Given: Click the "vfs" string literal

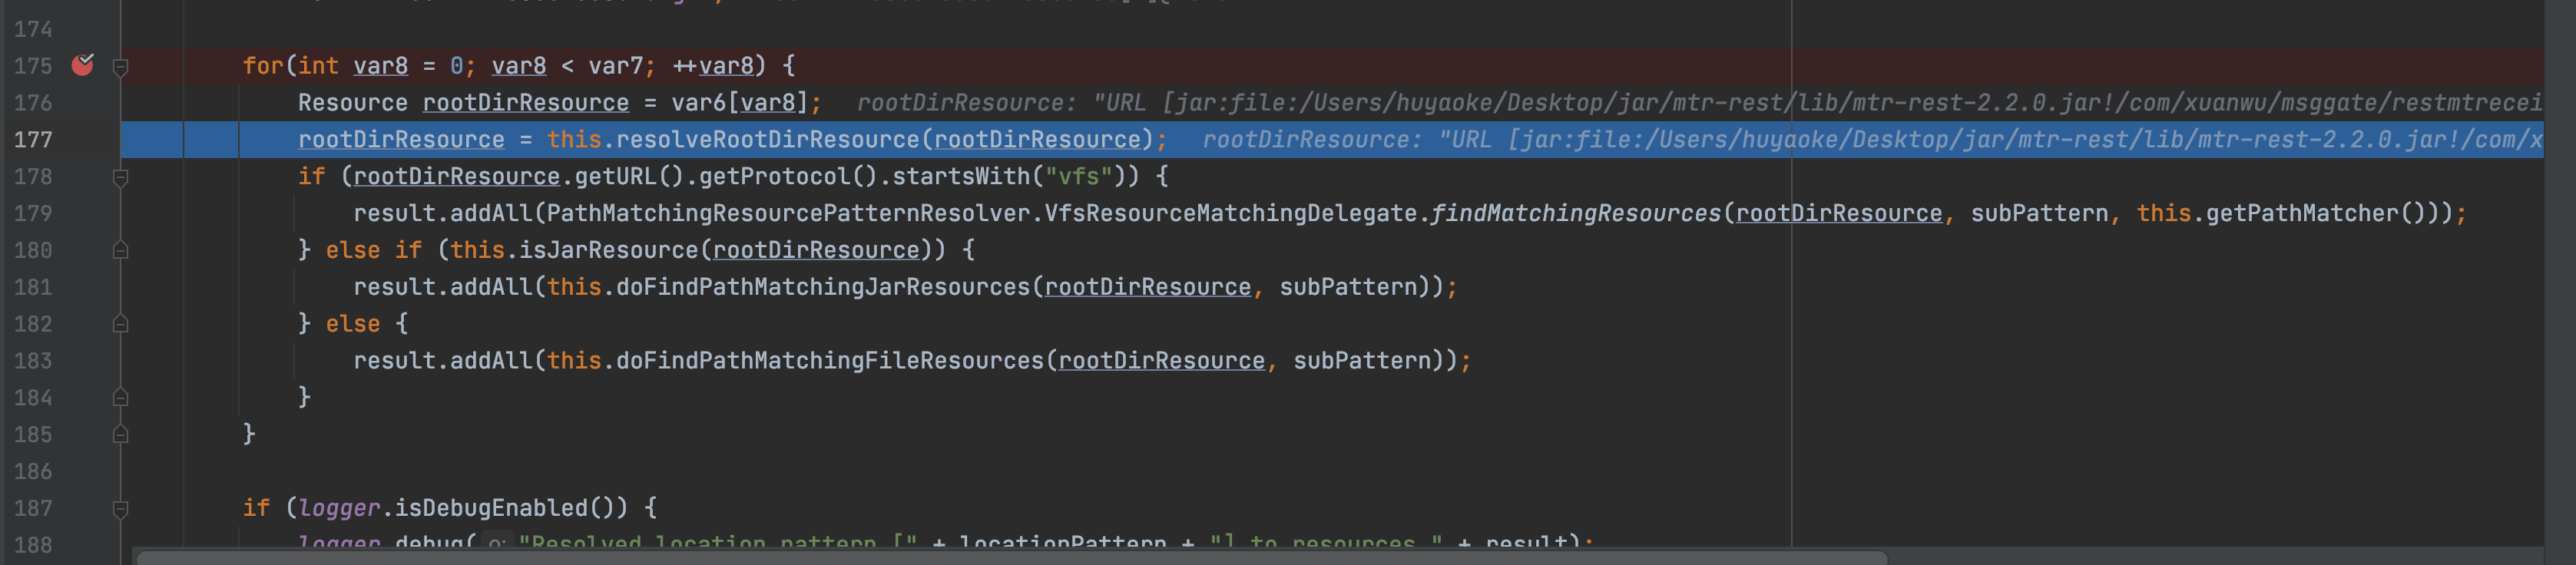Looking at the screenshot, I should point(1078,177).
